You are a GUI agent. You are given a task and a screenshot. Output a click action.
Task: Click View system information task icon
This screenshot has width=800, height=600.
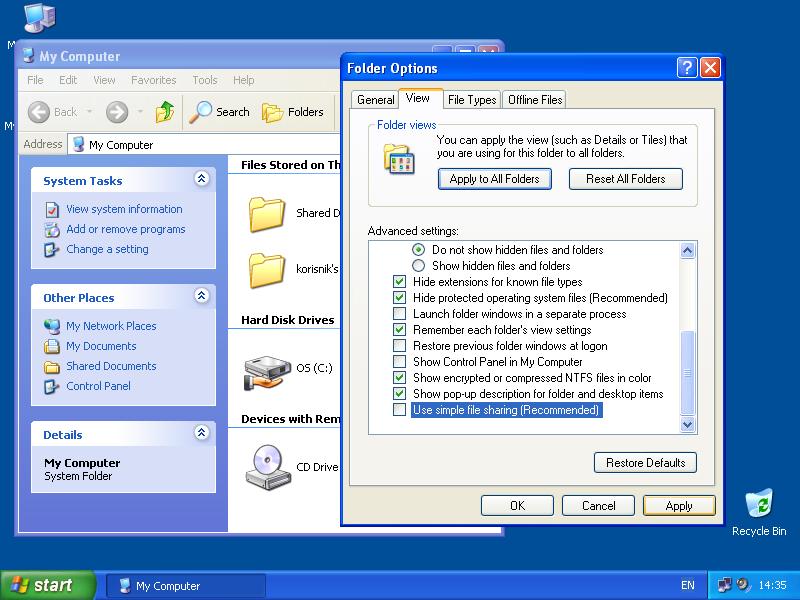pyautogui.click(x=52, y=209)
